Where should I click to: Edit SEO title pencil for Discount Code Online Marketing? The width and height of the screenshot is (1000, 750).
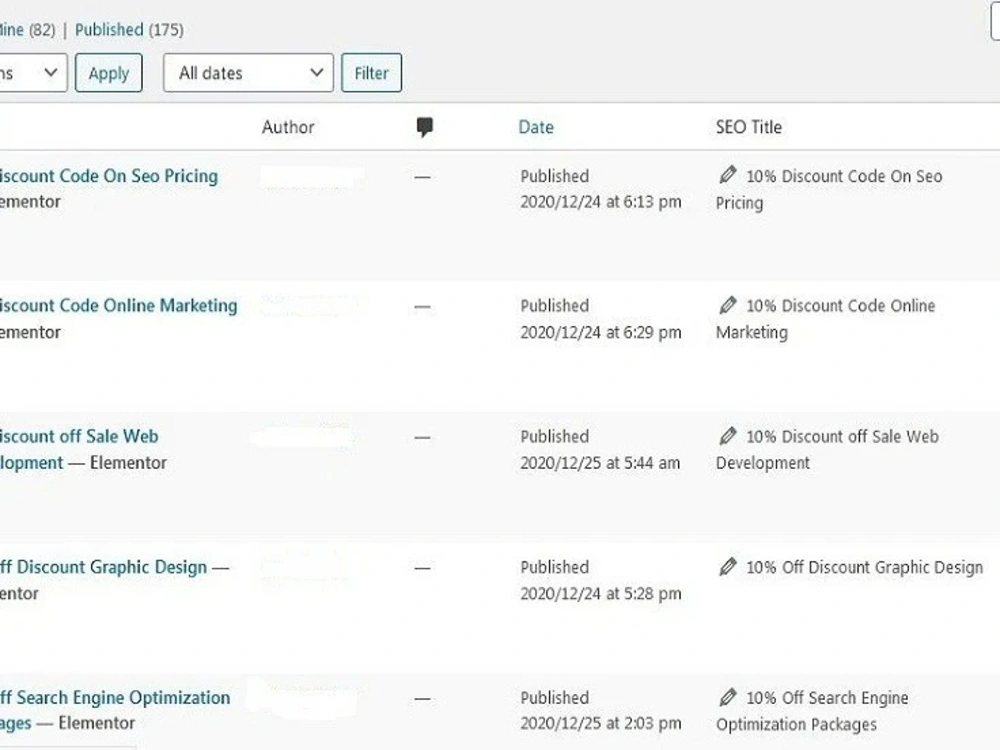pyautogui.click(x=728, y=305)
